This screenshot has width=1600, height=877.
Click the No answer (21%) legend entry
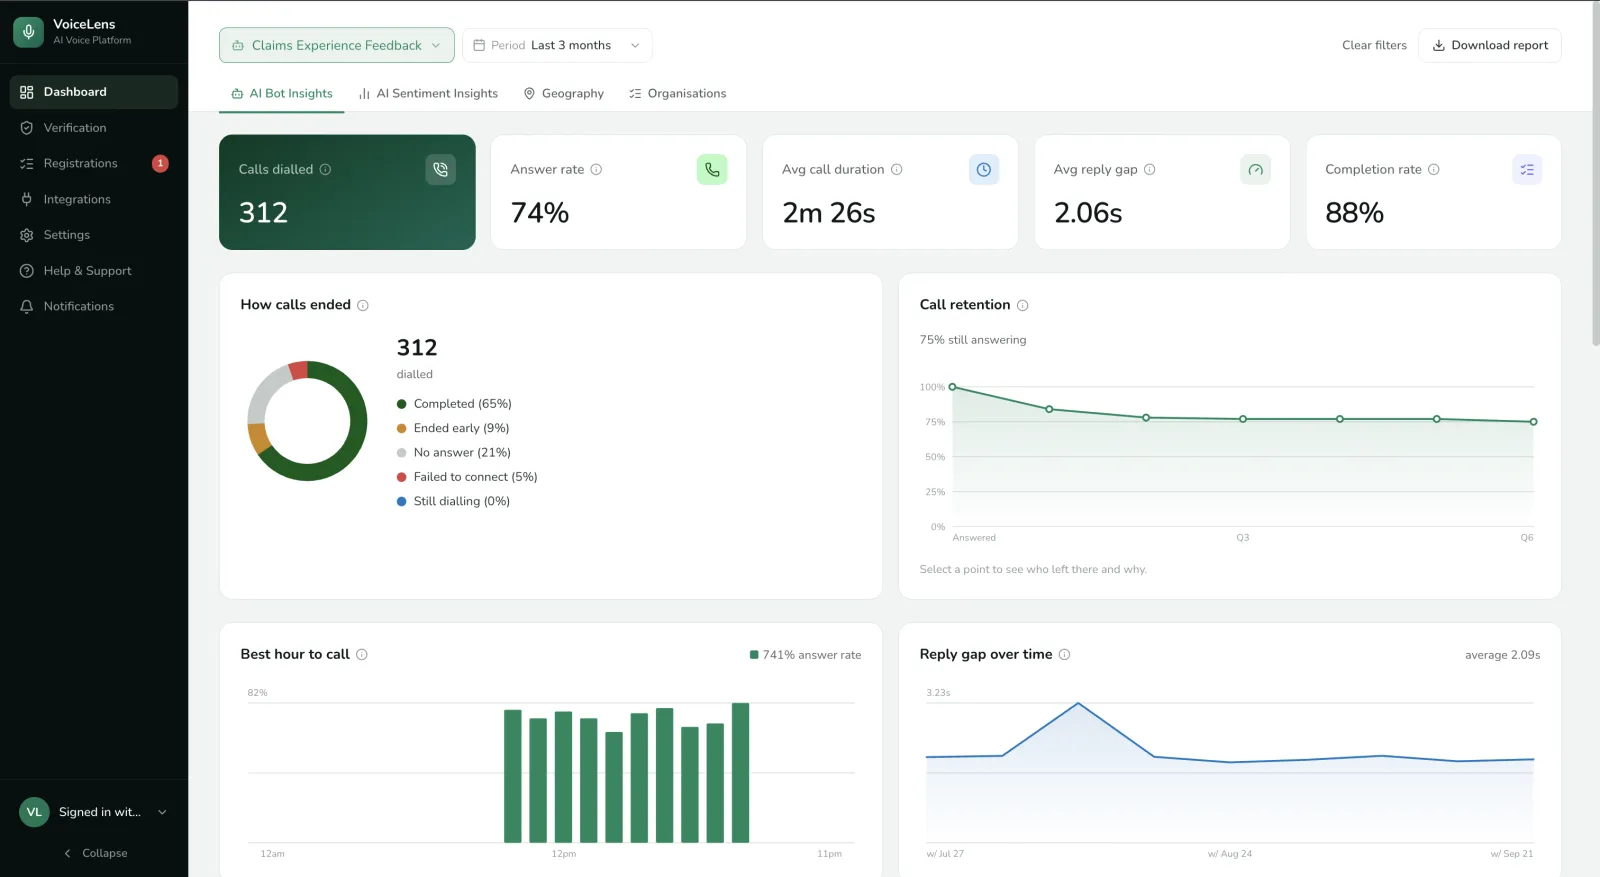pyautogui.click(x=454, y=453)
